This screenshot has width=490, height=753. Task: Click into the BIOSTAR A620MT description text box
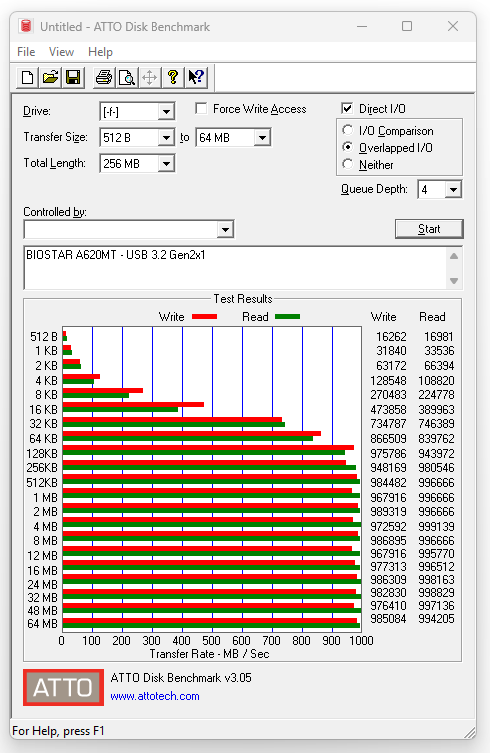(235, 268)
